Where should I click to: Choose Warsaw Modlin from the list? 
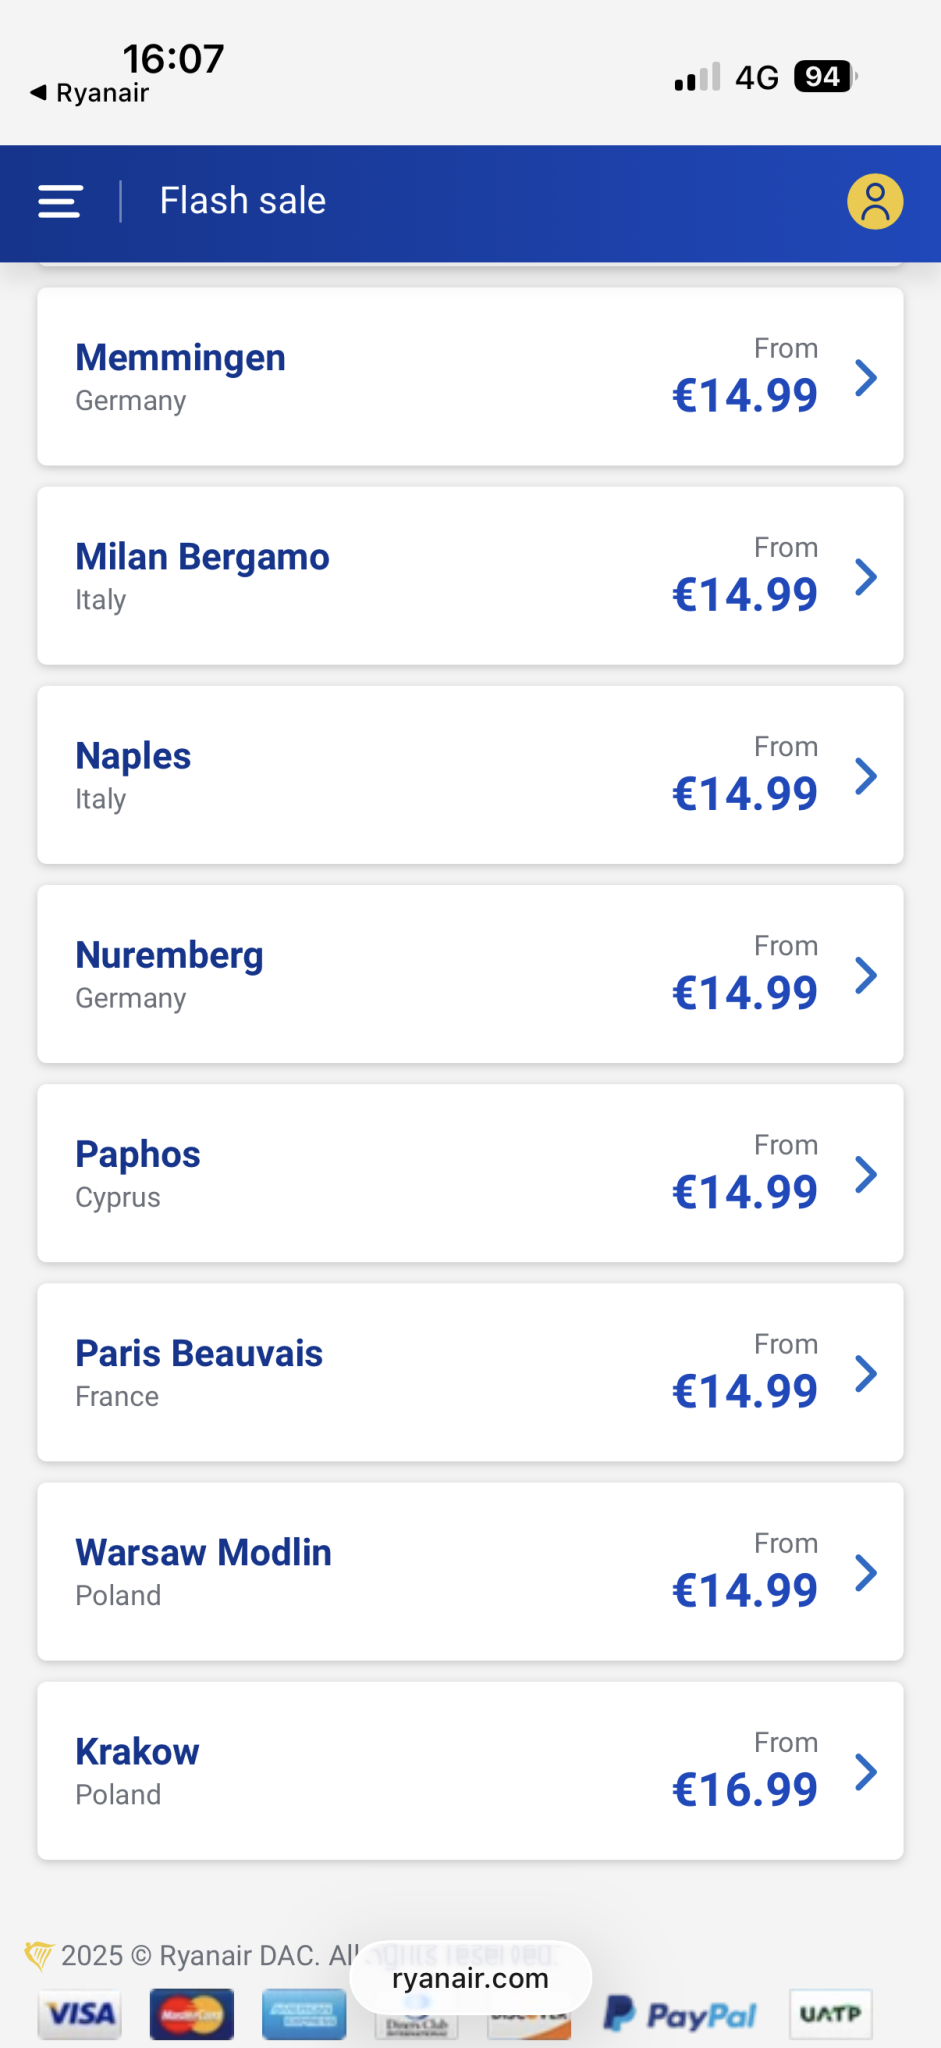coord(203,1552)
